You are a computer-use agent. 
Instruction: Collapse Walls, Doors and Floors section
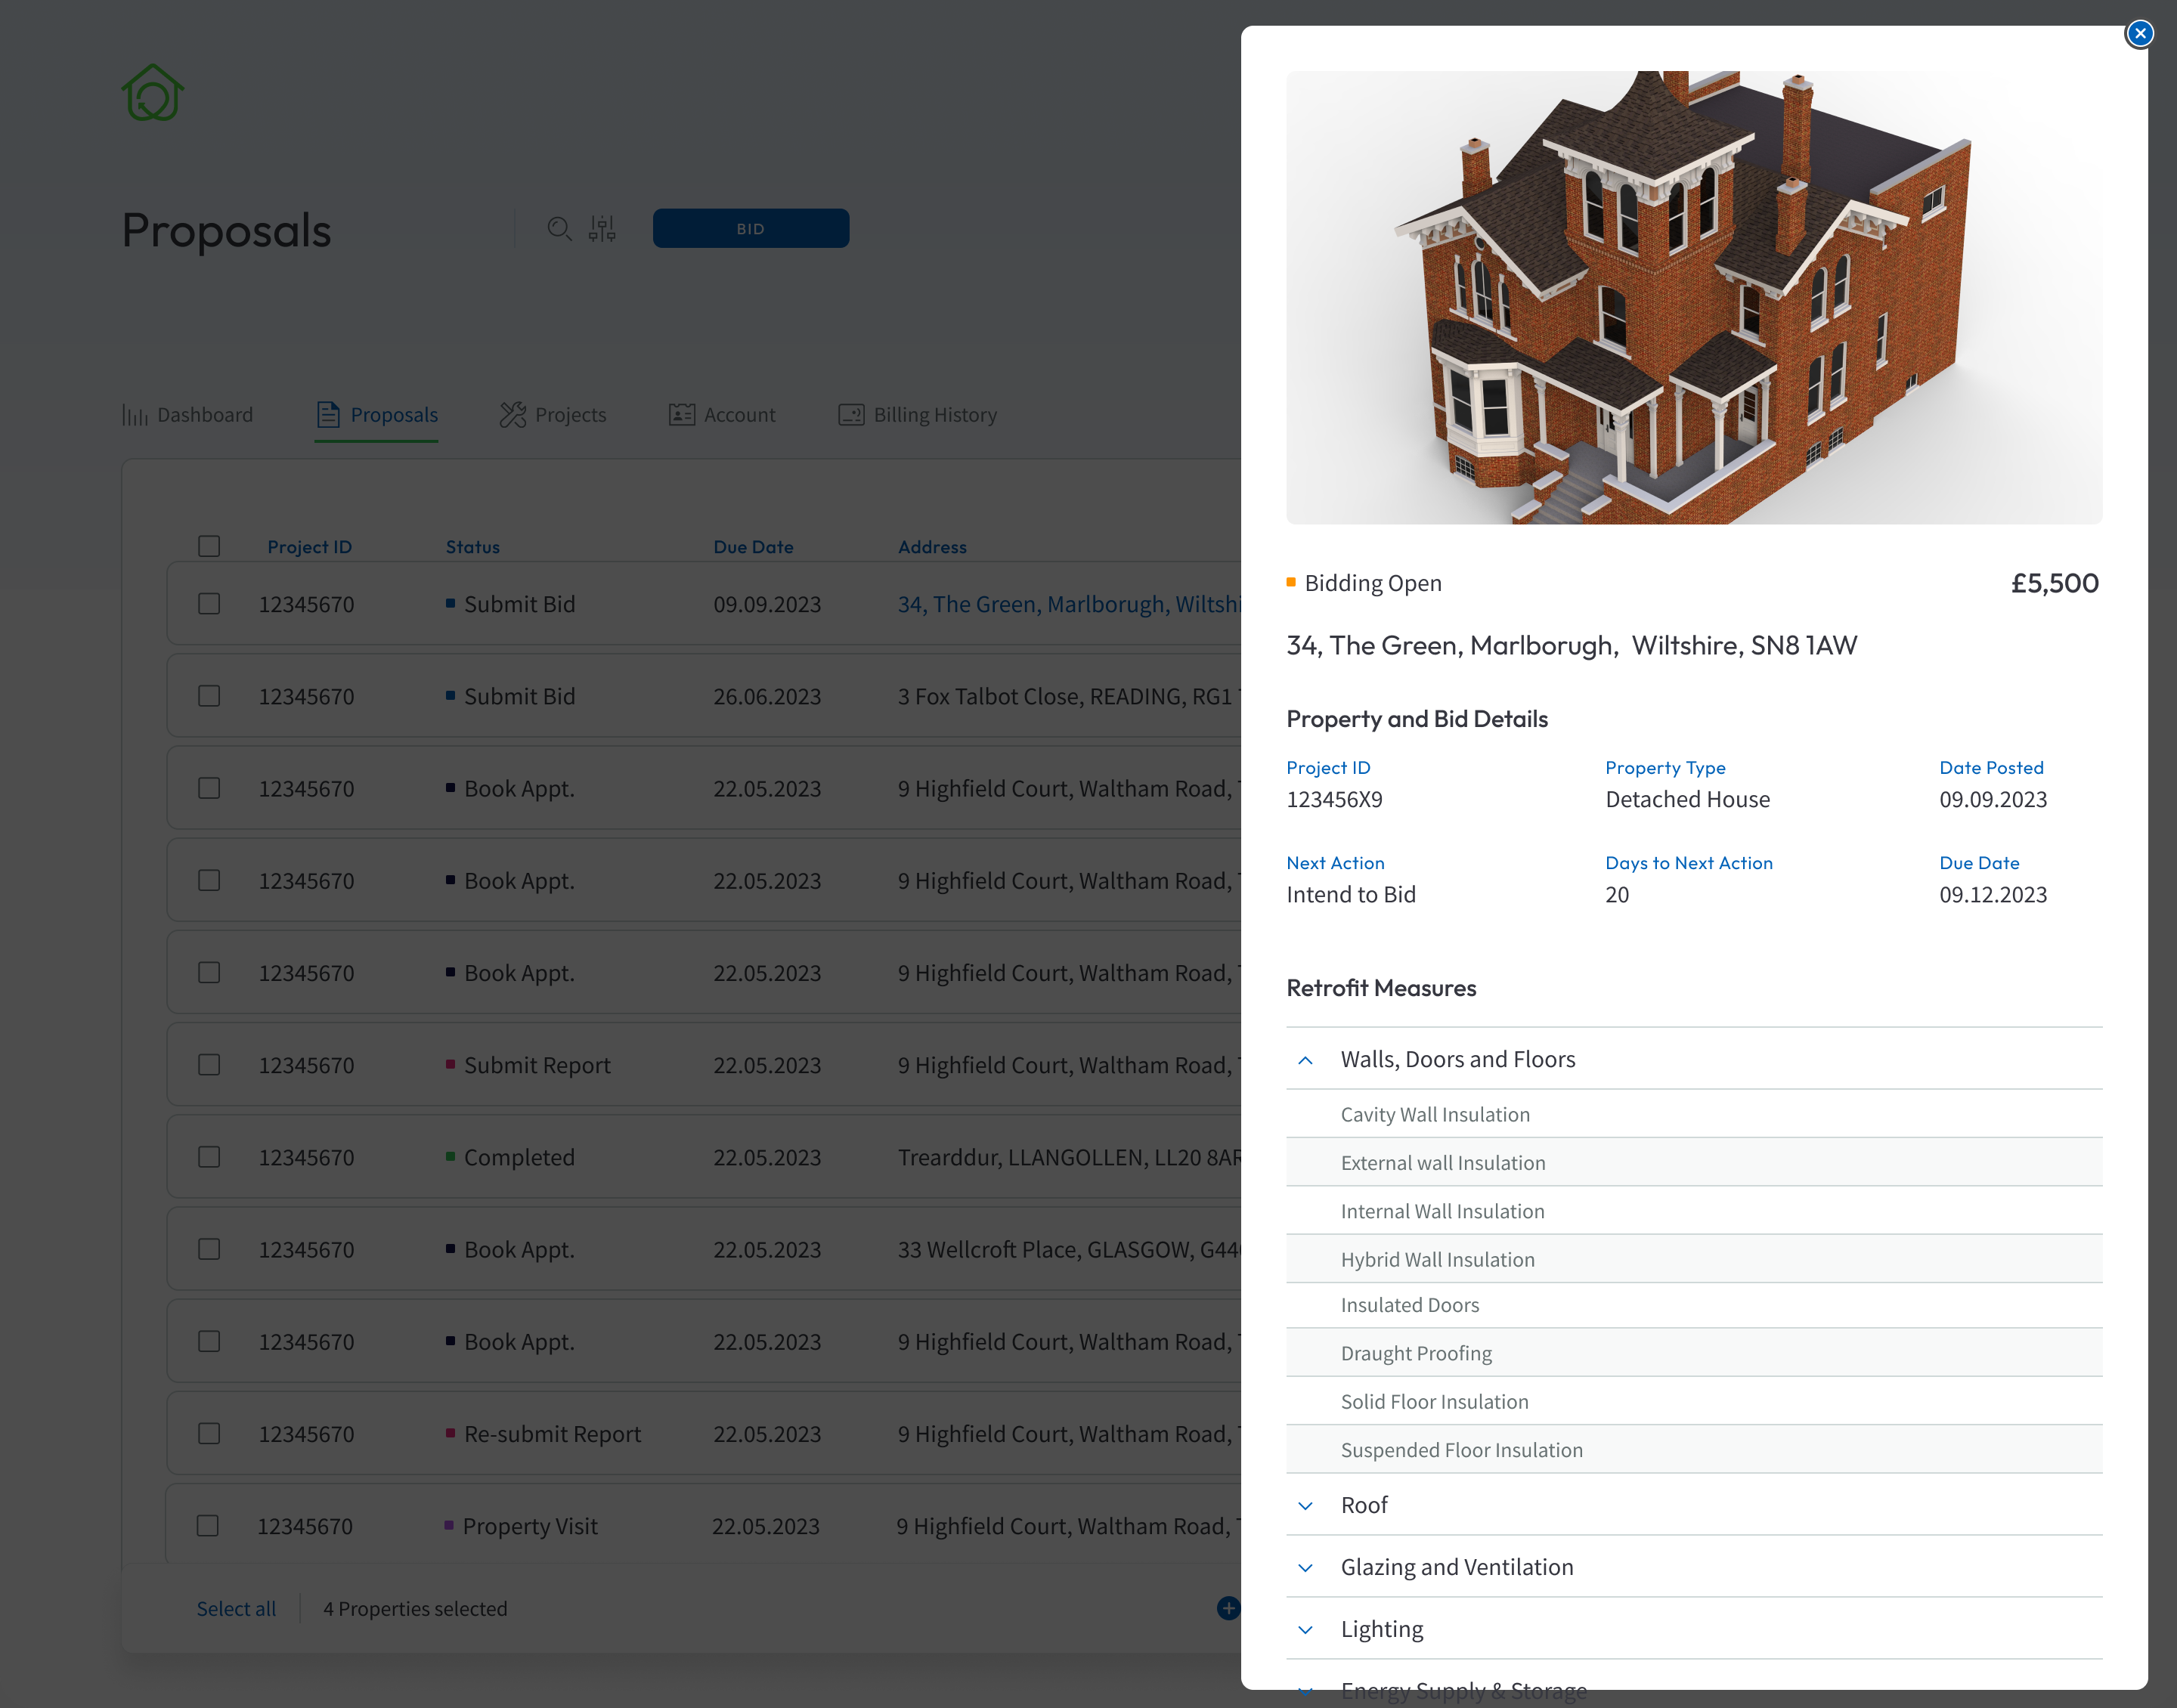[x=1305, y=1060]
